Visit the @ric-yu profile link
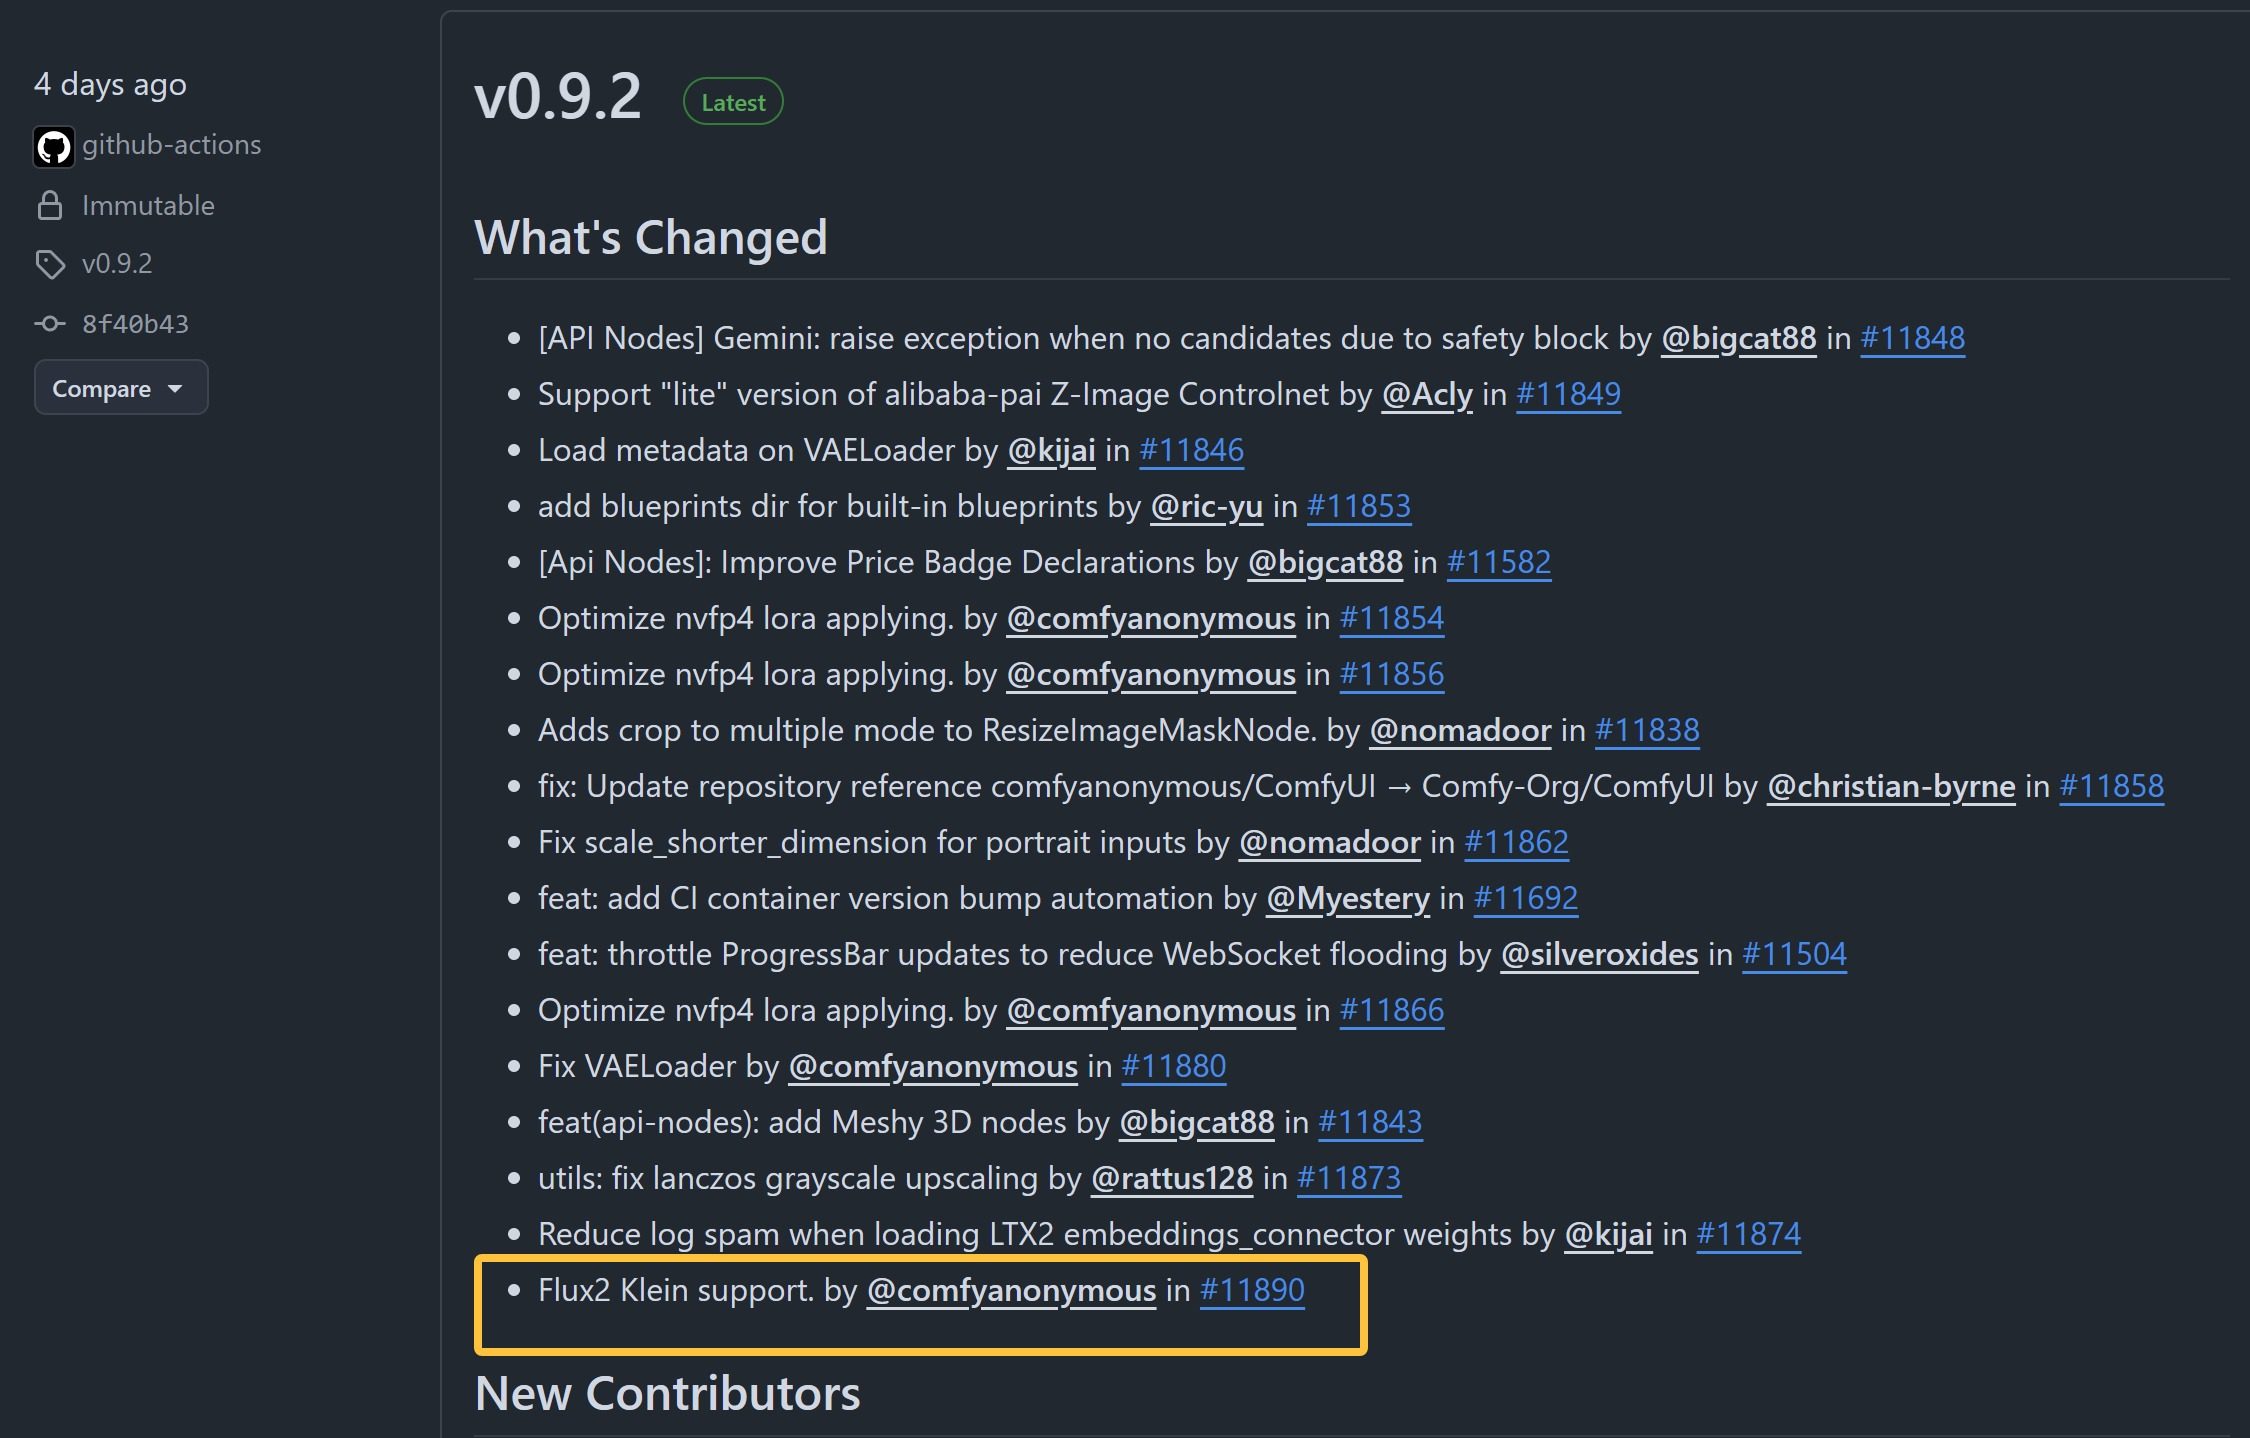Screen dimensions: 2250x1438 1206,506
